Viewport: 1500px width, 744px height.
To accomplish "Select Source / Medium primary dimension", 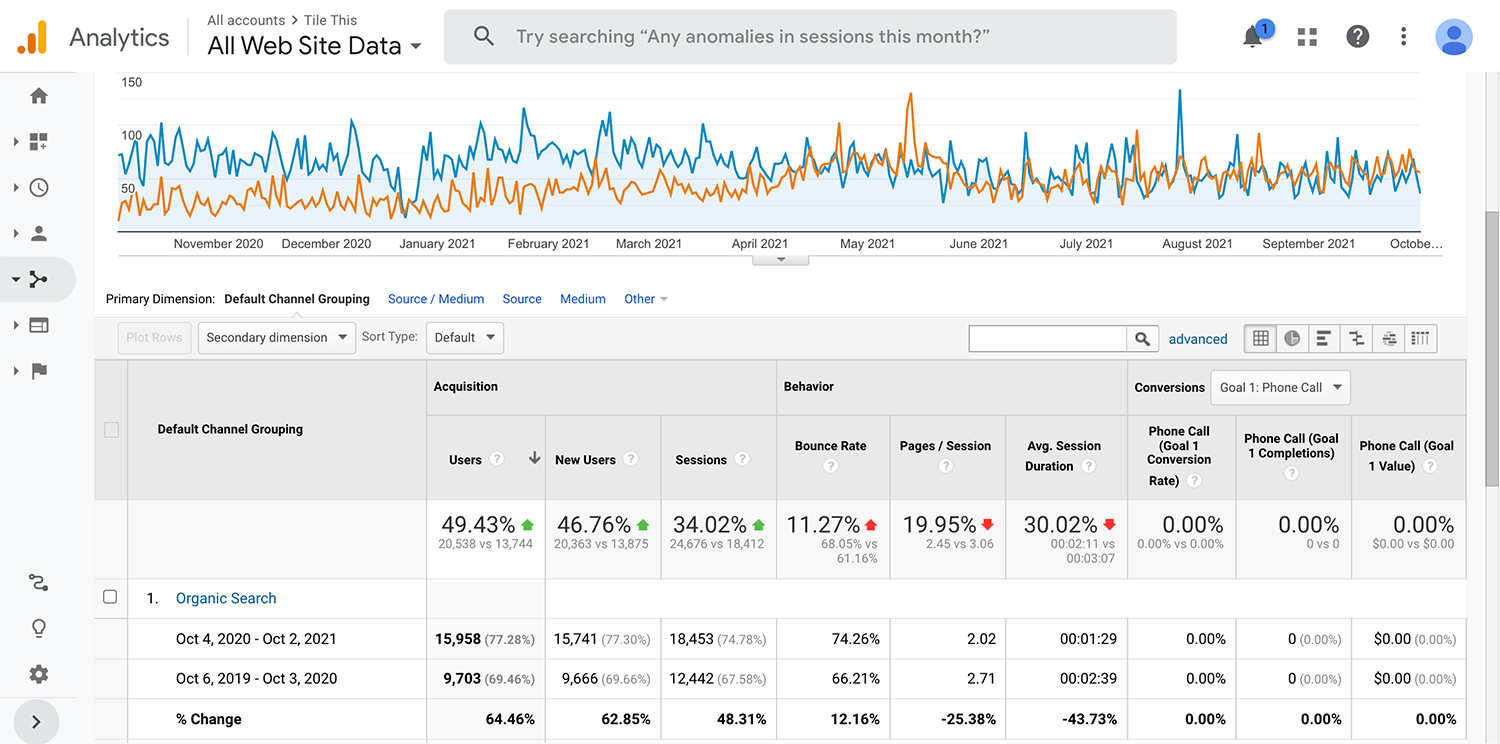I will click(436, 299).
